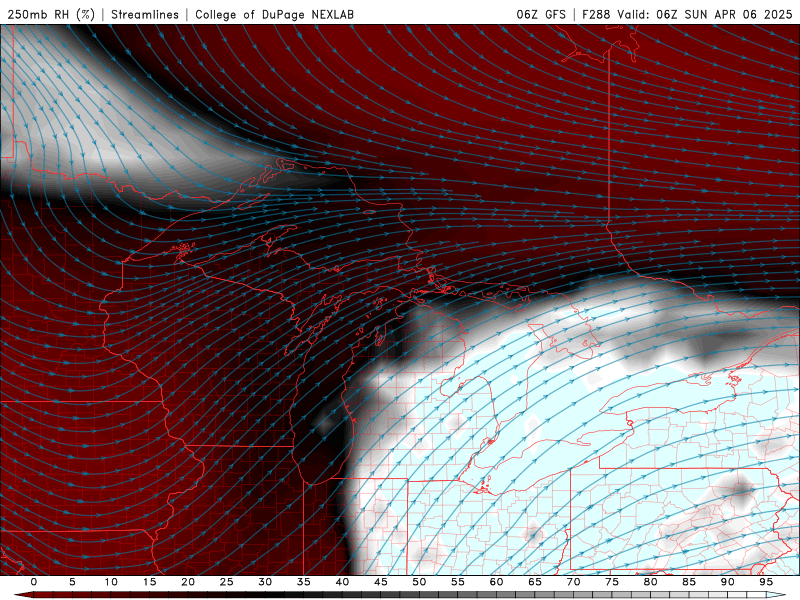Select the '50' colorbar tick label
The height and width of the screenshot is (600, 800).
419,582
